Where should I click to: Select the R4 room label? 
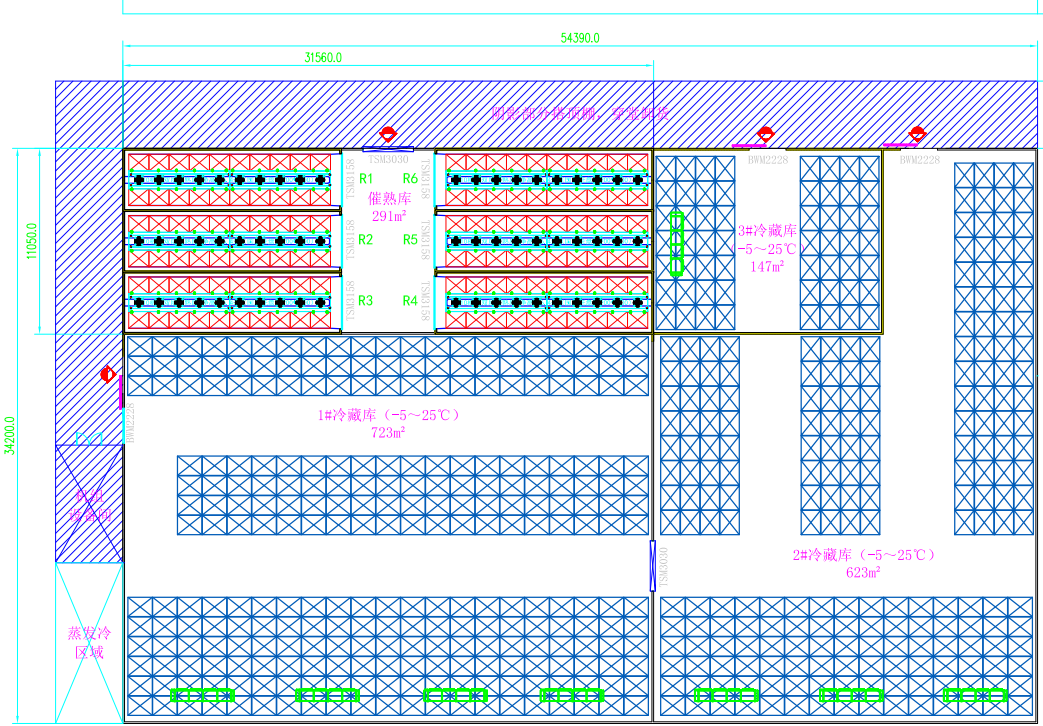pos(410,300)
